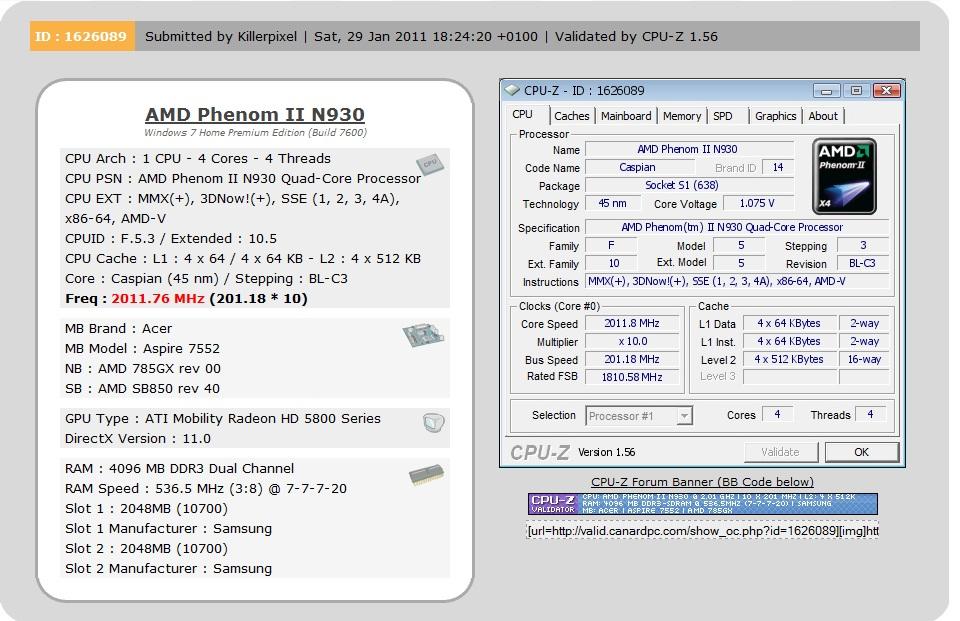This screenshot has height=621, width=960.
Task: Click the NB : AMD 785GX rev 00 line
Action: click(x=143, y=369)
